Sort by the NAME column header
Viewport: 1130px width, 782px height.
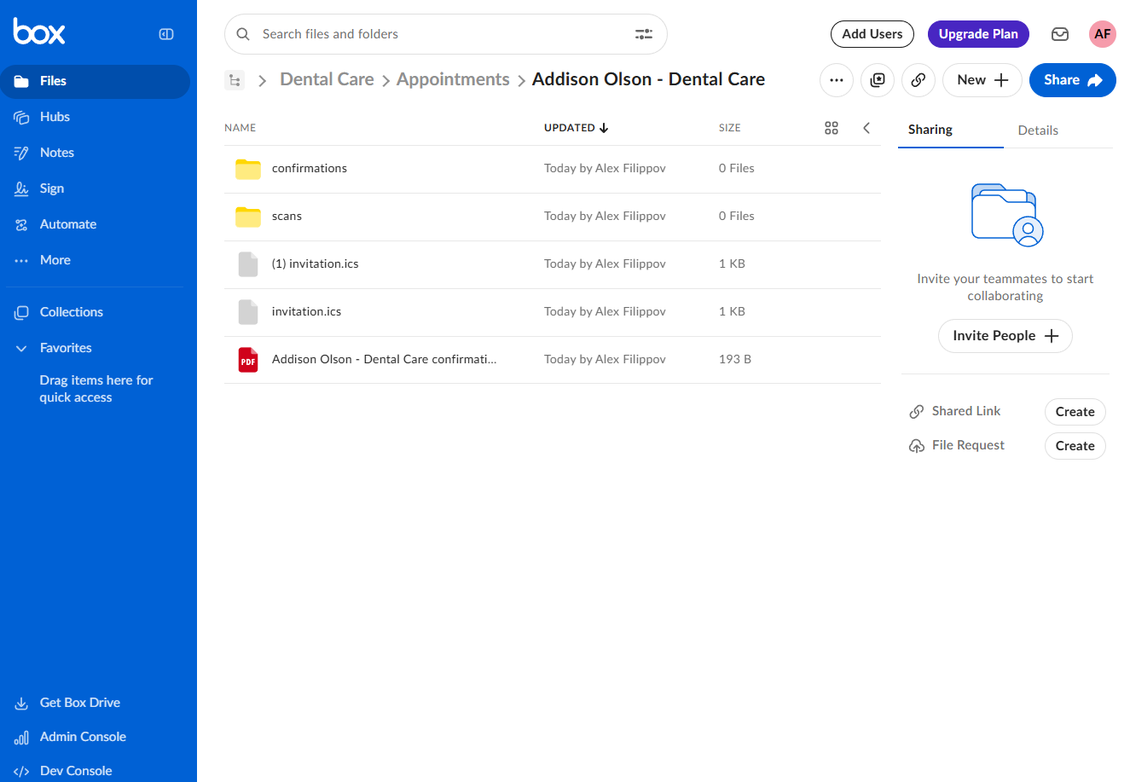pos(240,128)
